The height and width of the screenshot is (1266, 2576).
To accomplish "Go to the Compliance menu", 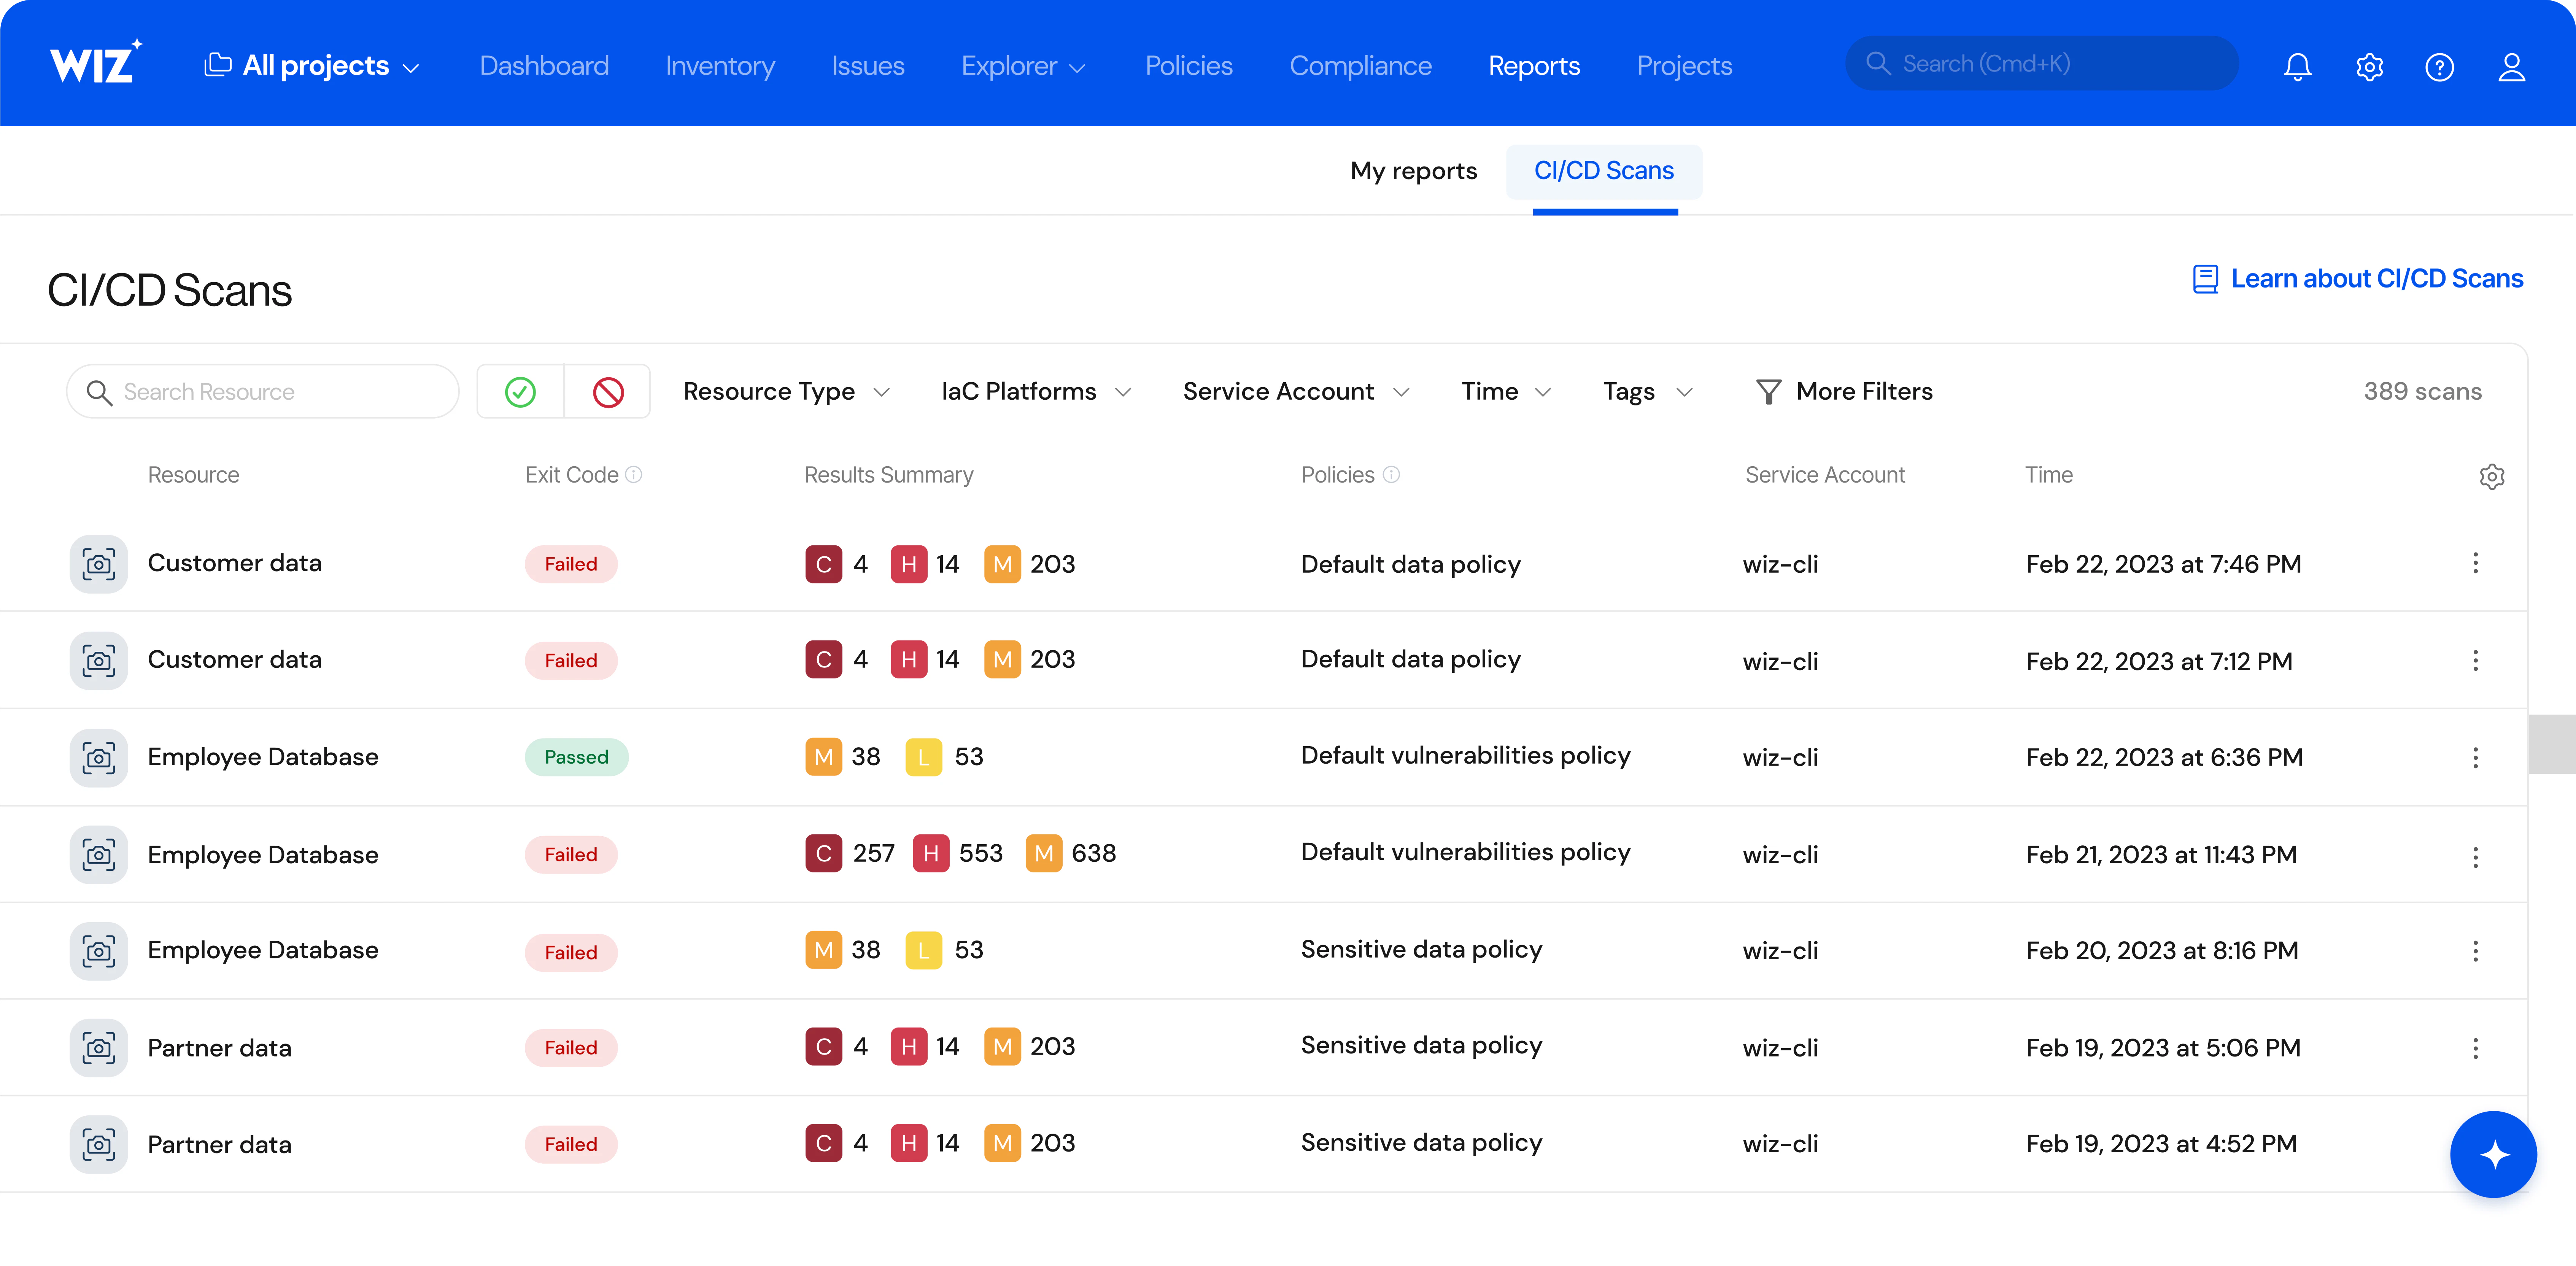I will coord(1360,66).
